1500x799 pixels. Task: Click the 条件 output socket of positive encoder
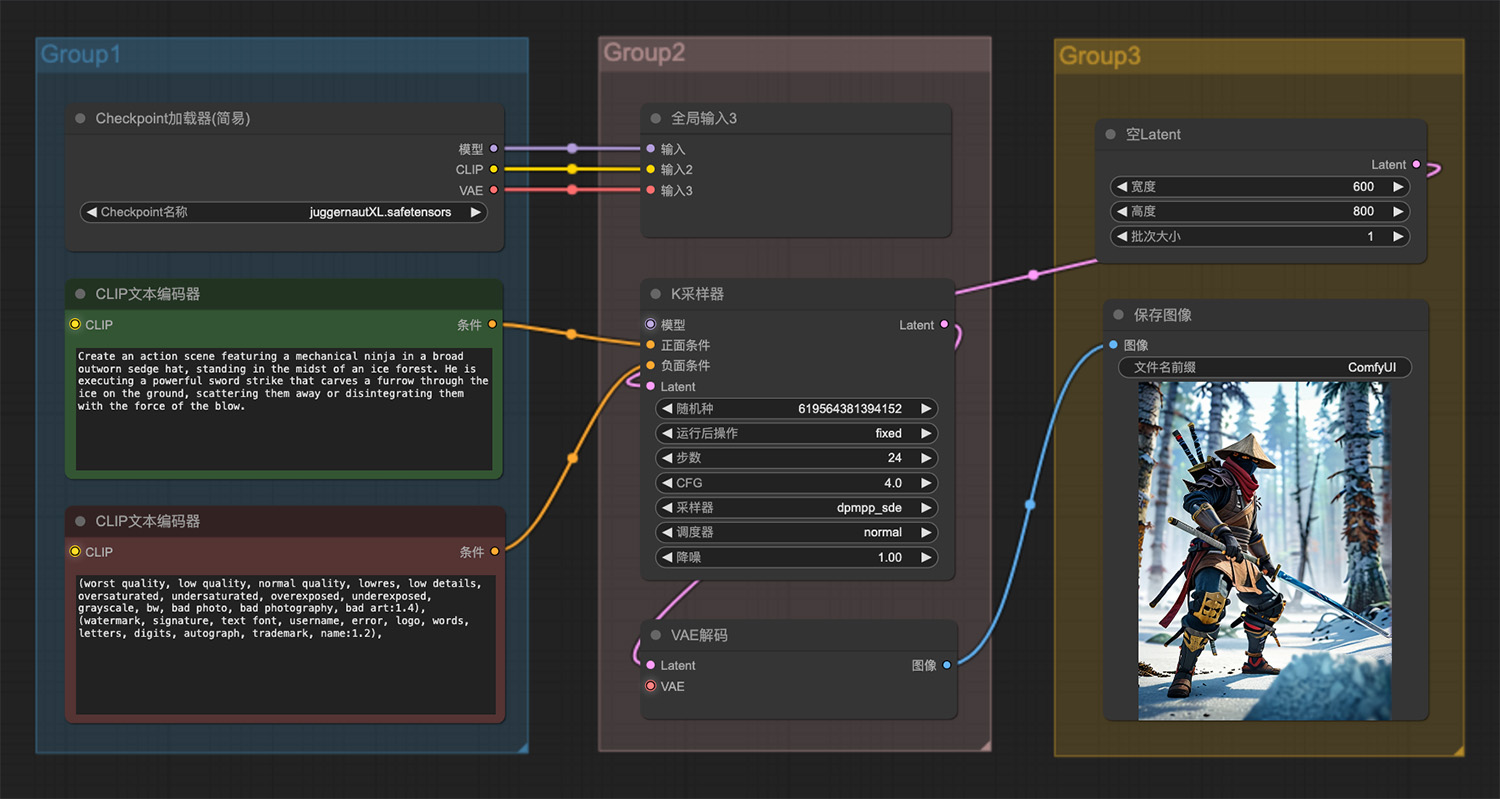[494, 325]
